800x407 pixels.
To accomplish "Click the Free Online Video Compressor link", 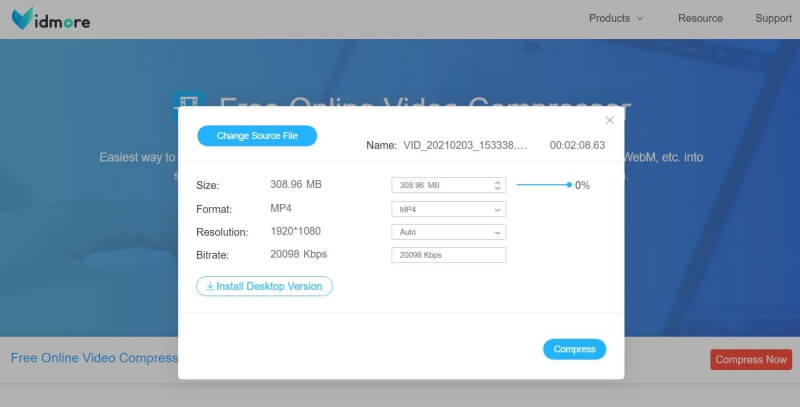I will click(94, 358).
